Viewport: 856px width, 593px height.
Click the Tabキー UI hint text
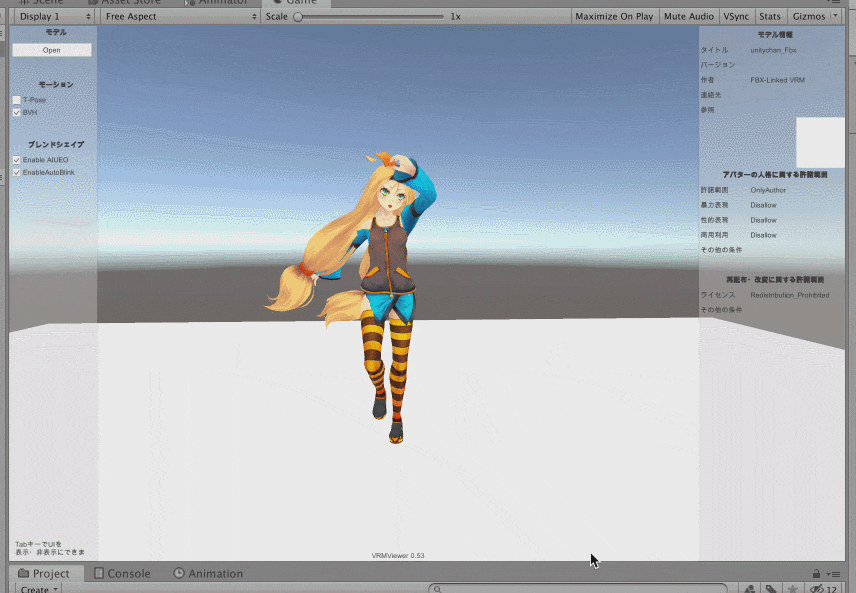click(x=50, y=548)
